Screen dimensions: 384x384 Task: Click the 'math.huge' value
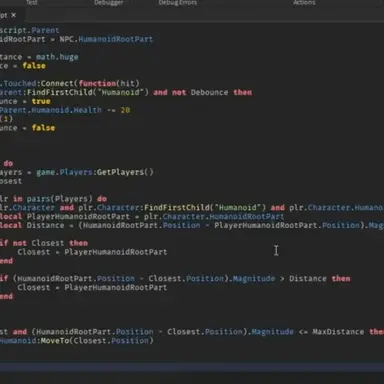[x=57, y=57]
